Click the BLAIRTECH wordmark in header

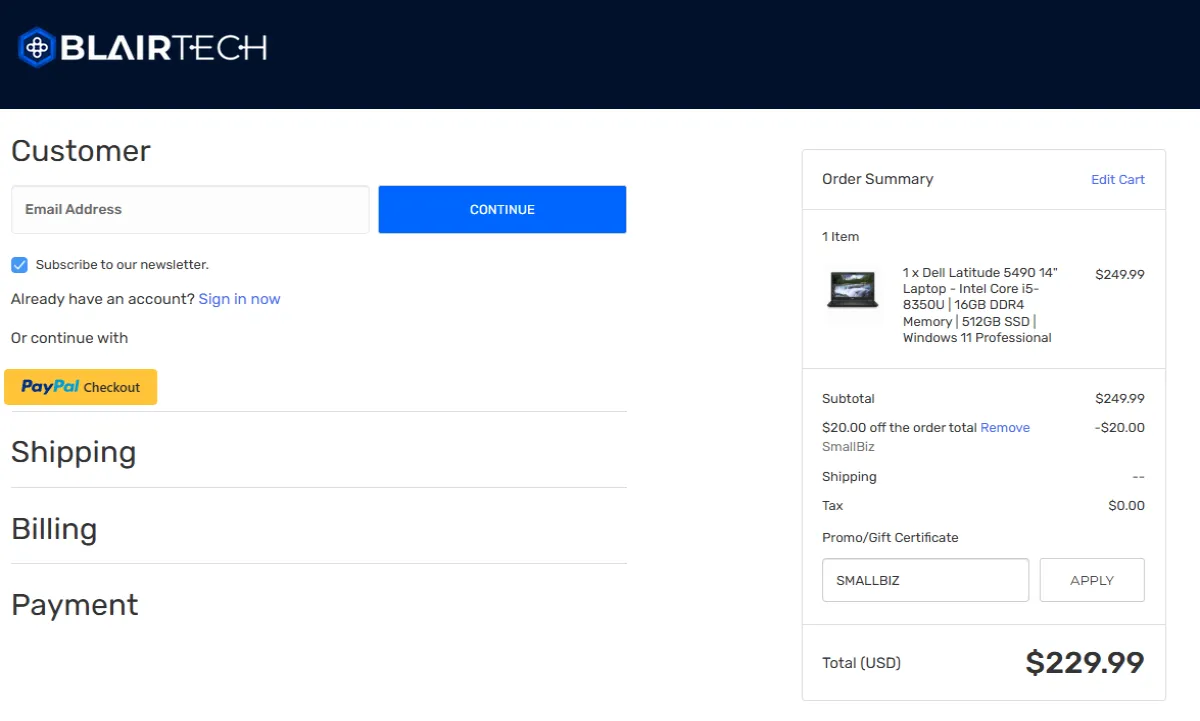(x=164, y=47)
